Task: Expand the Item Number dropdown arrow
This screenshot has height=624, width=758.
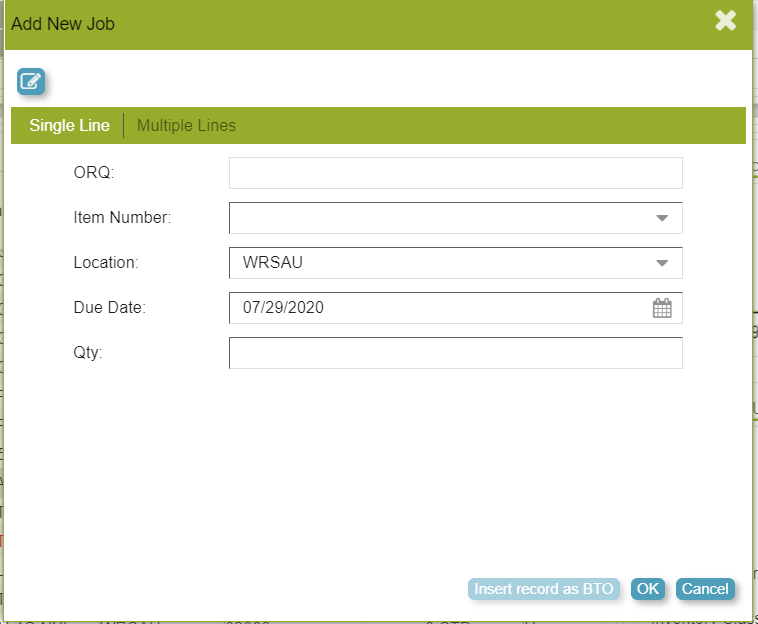Action: [661, 218]
